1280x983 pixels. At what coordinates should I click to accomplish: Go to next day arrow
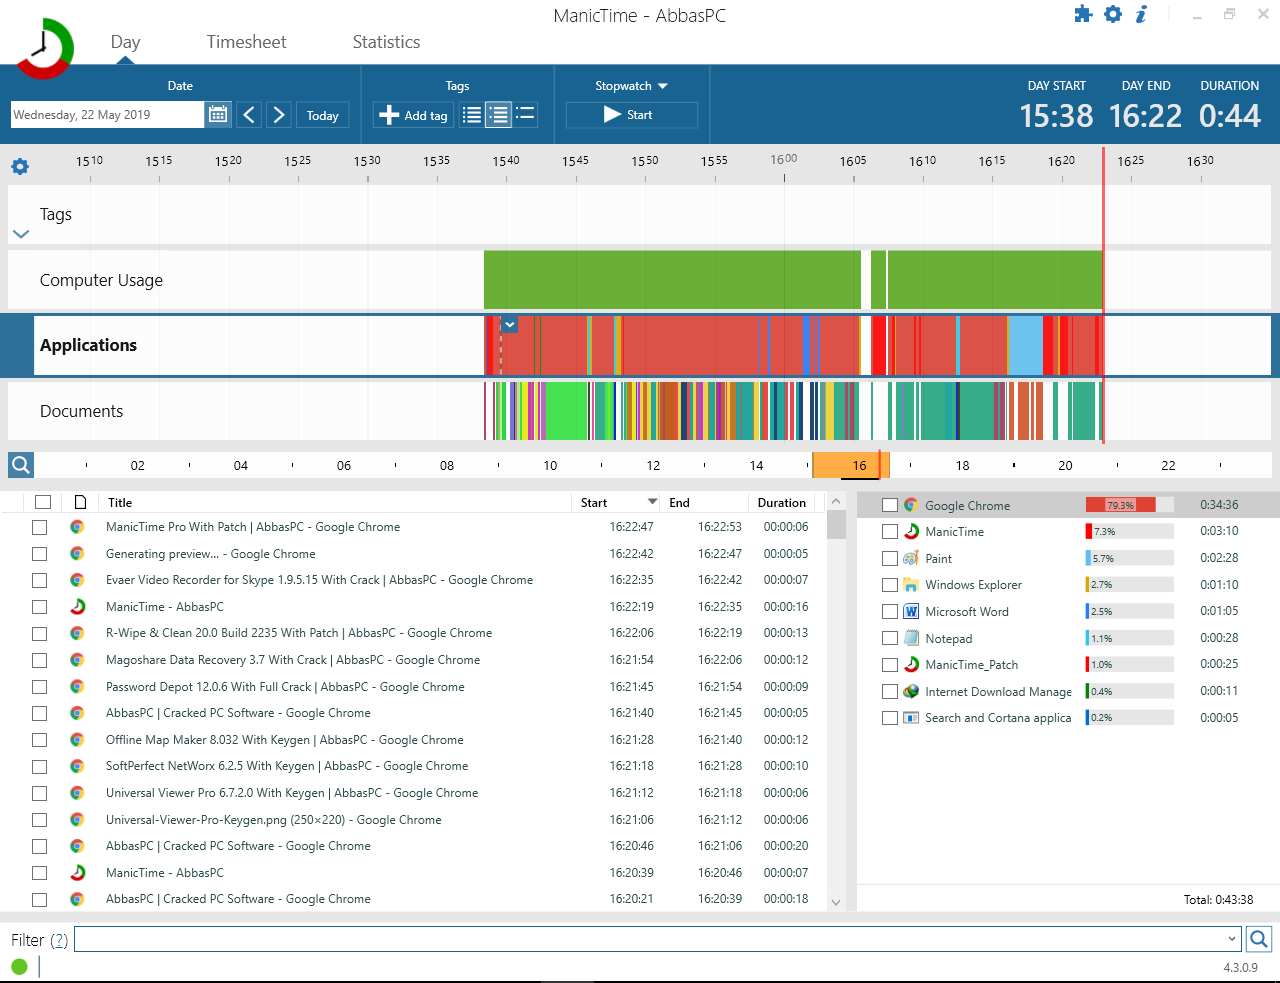pyautogui.click(x=279, y=115)
